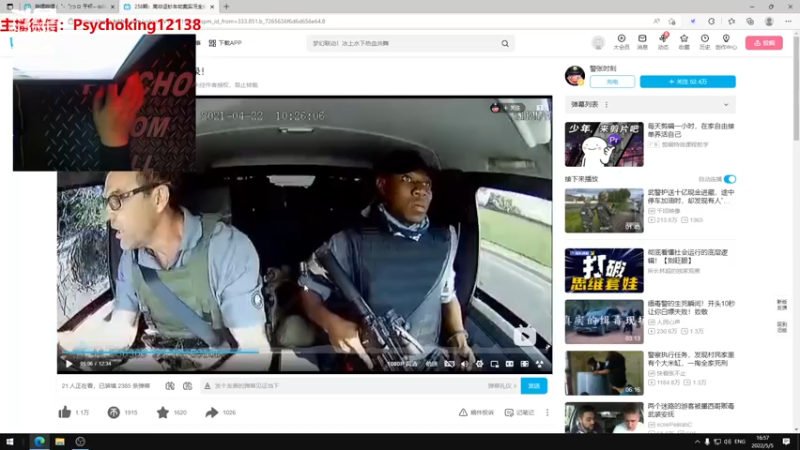Mute the video volume icon

click(464, 364)
